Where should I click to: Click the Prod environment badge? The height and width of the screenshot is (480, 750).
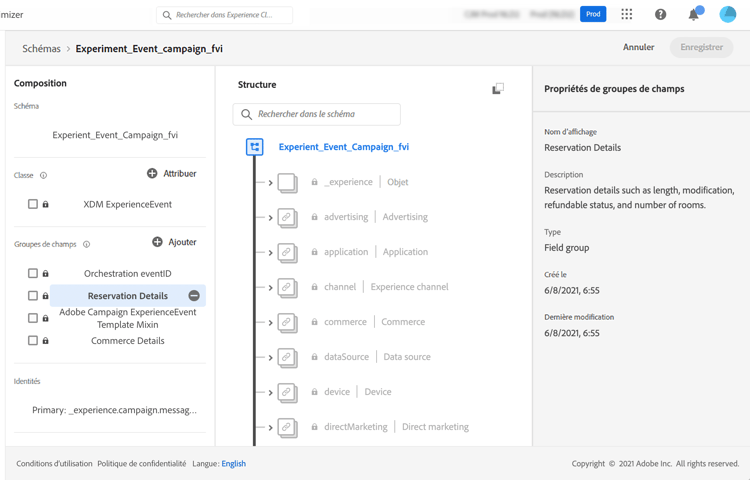[x=593, y=14]
